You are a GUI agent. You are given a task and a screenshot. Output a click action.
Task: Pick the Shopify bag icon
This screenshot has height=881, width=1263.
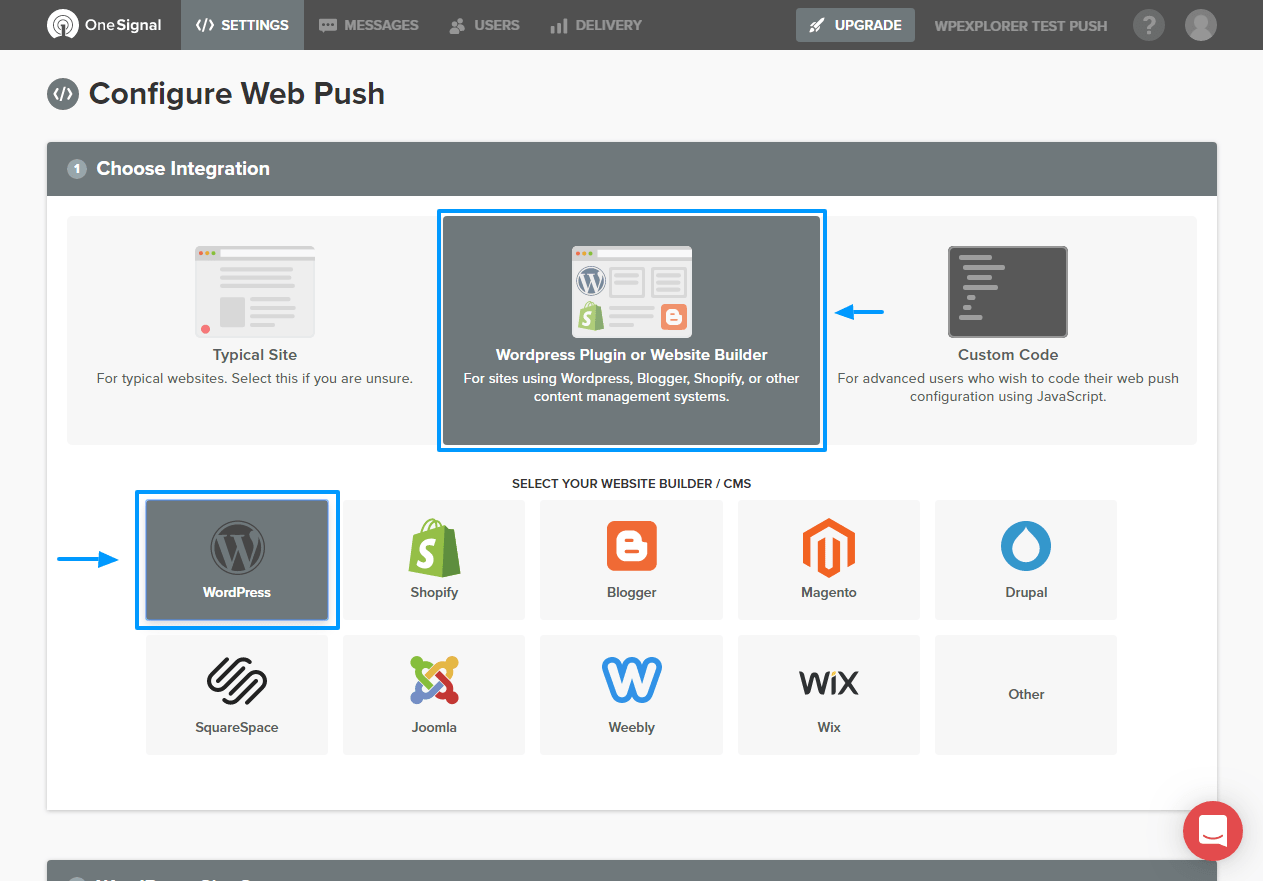coord(434,547)
